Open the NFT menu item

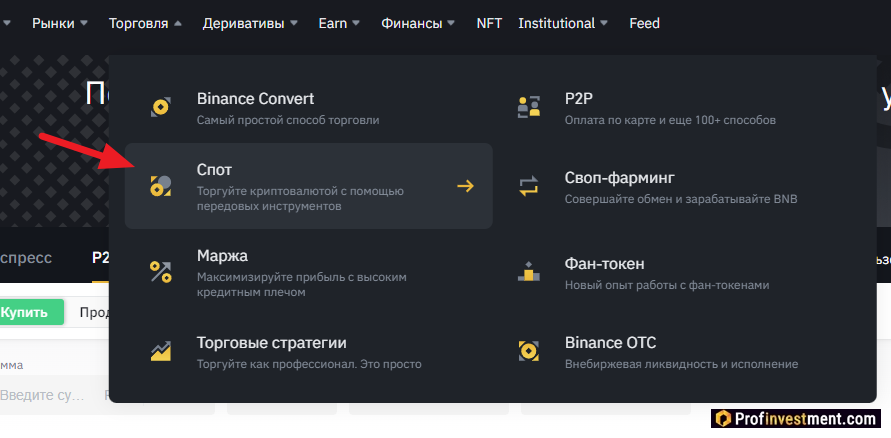[x=489, y=23]
